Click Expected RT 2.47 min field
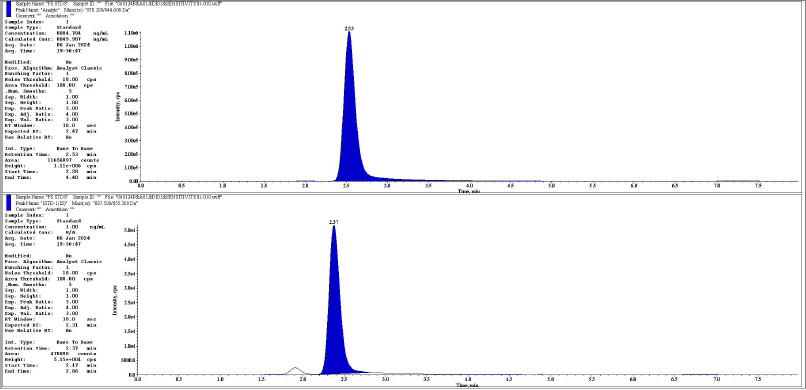 coord(51,132)
